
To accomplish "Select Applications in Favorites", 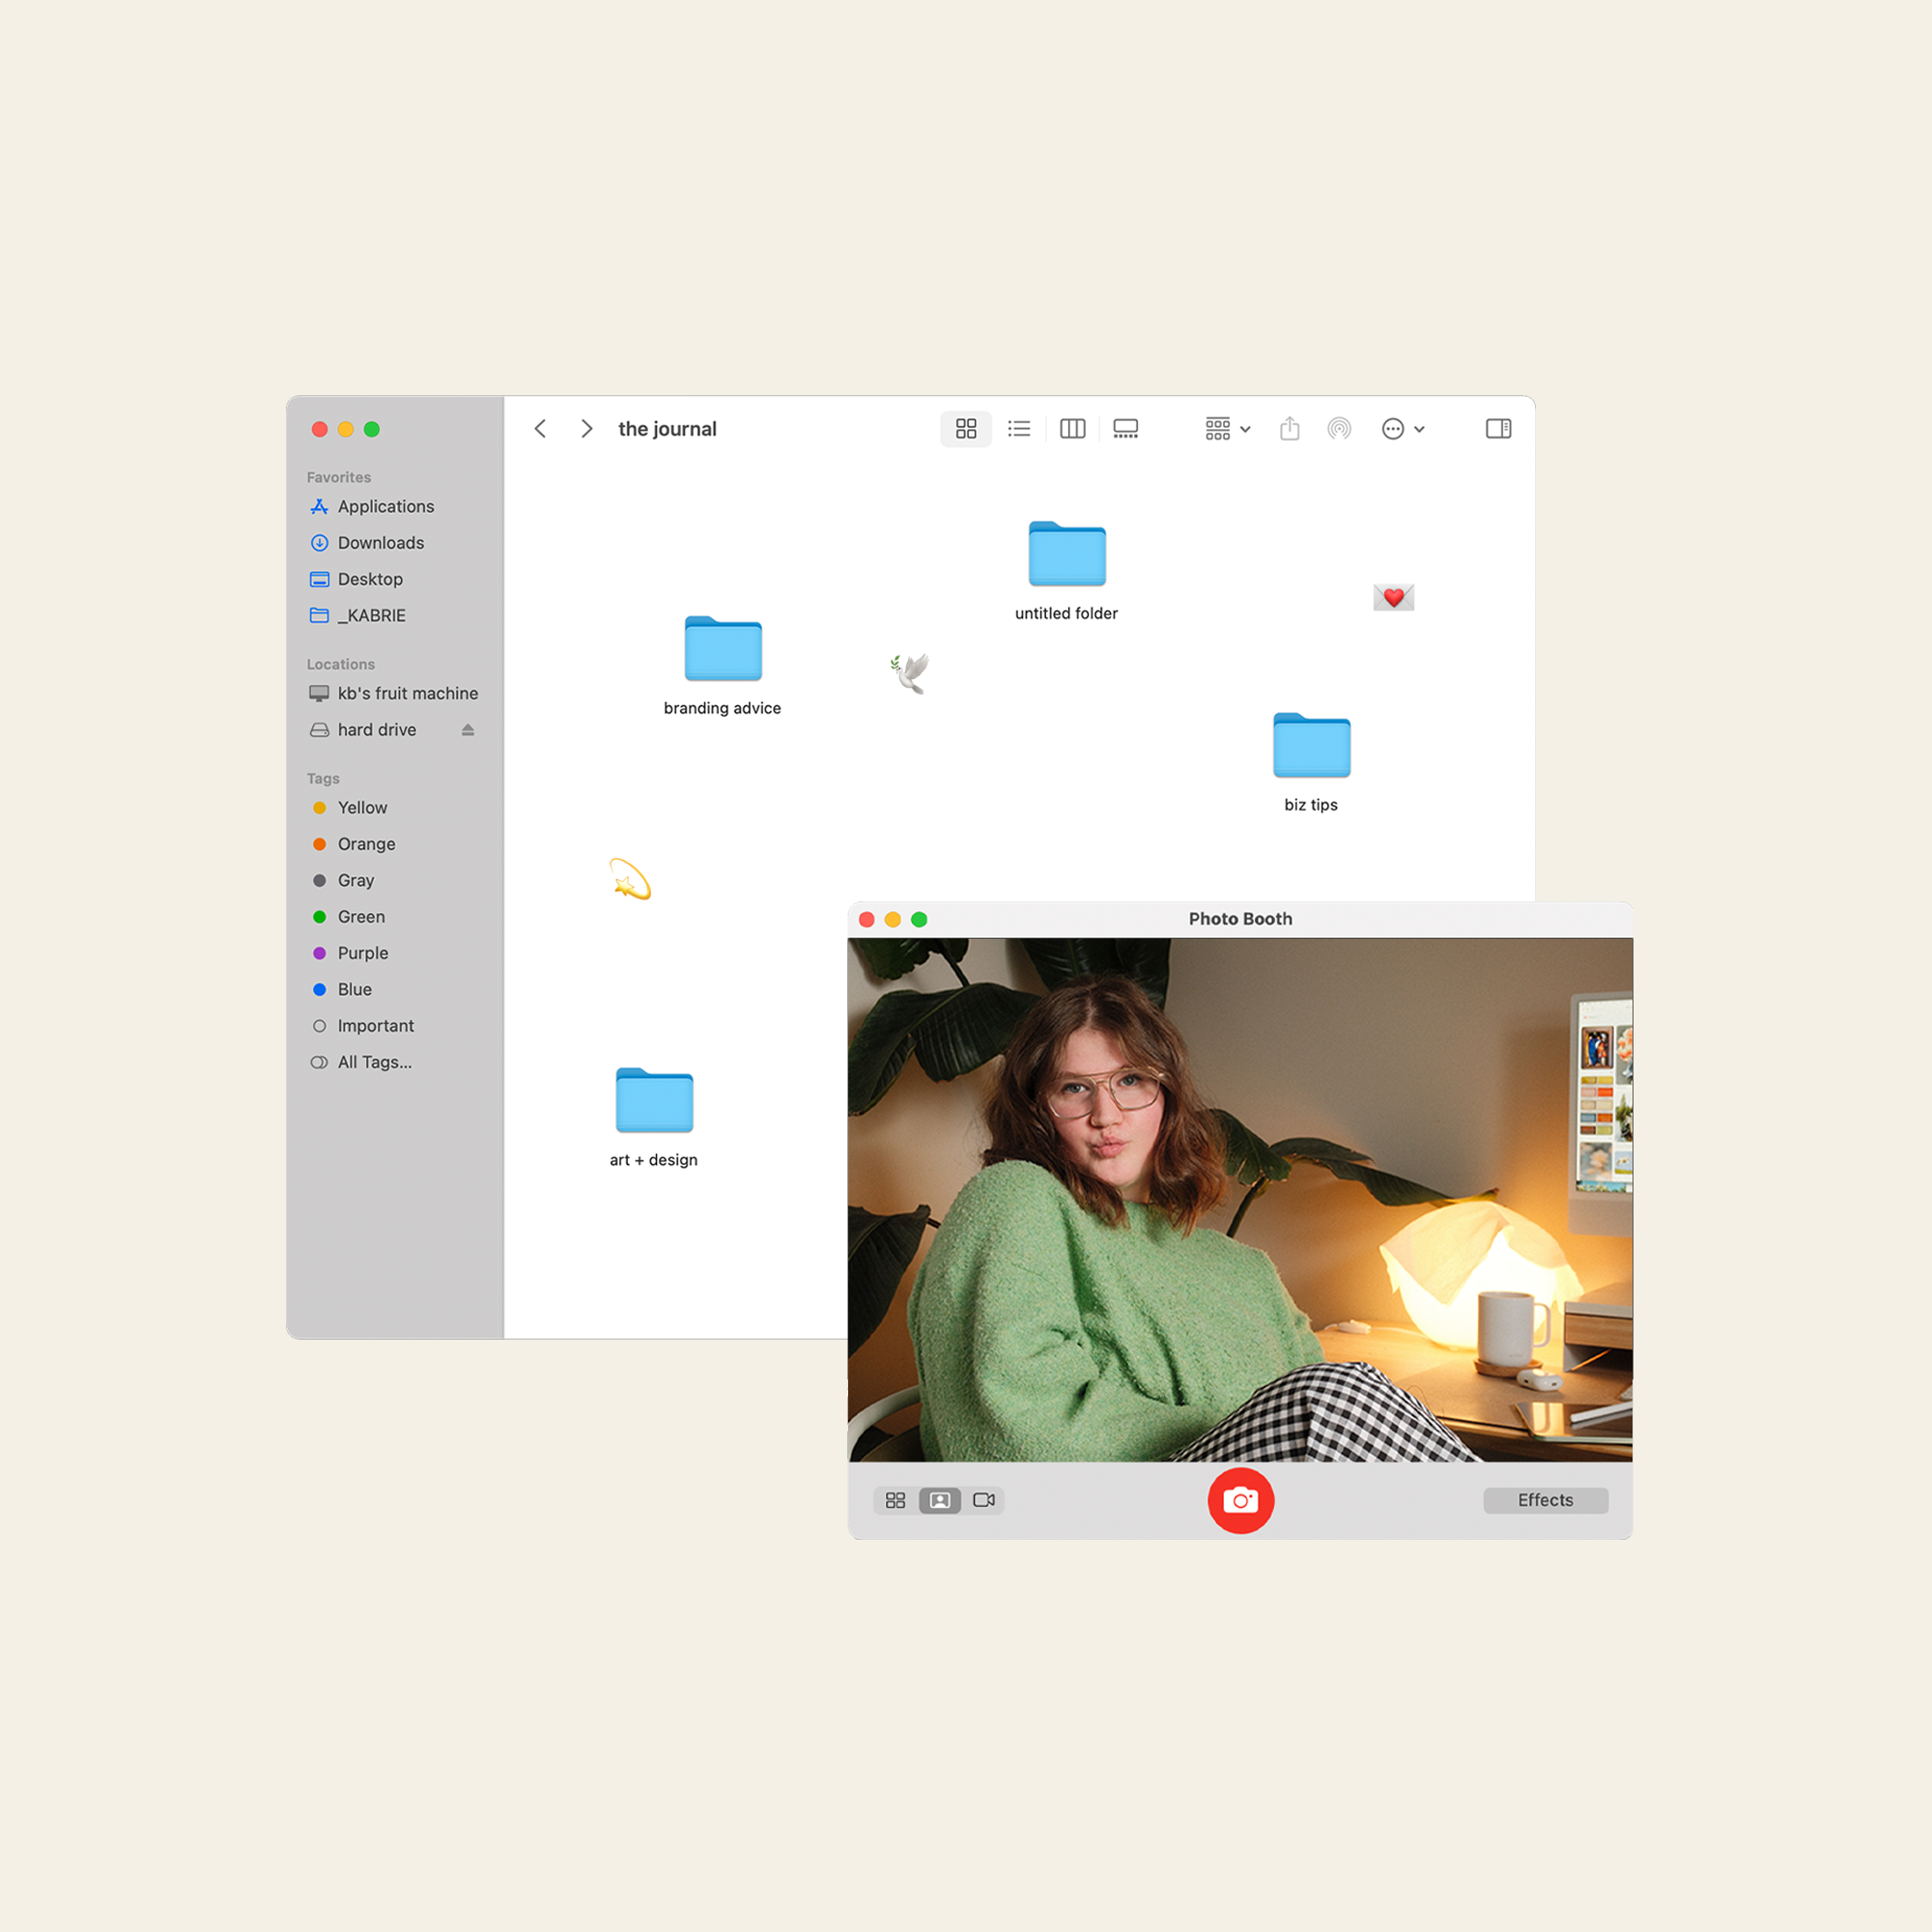I will [x=385, y=507].
